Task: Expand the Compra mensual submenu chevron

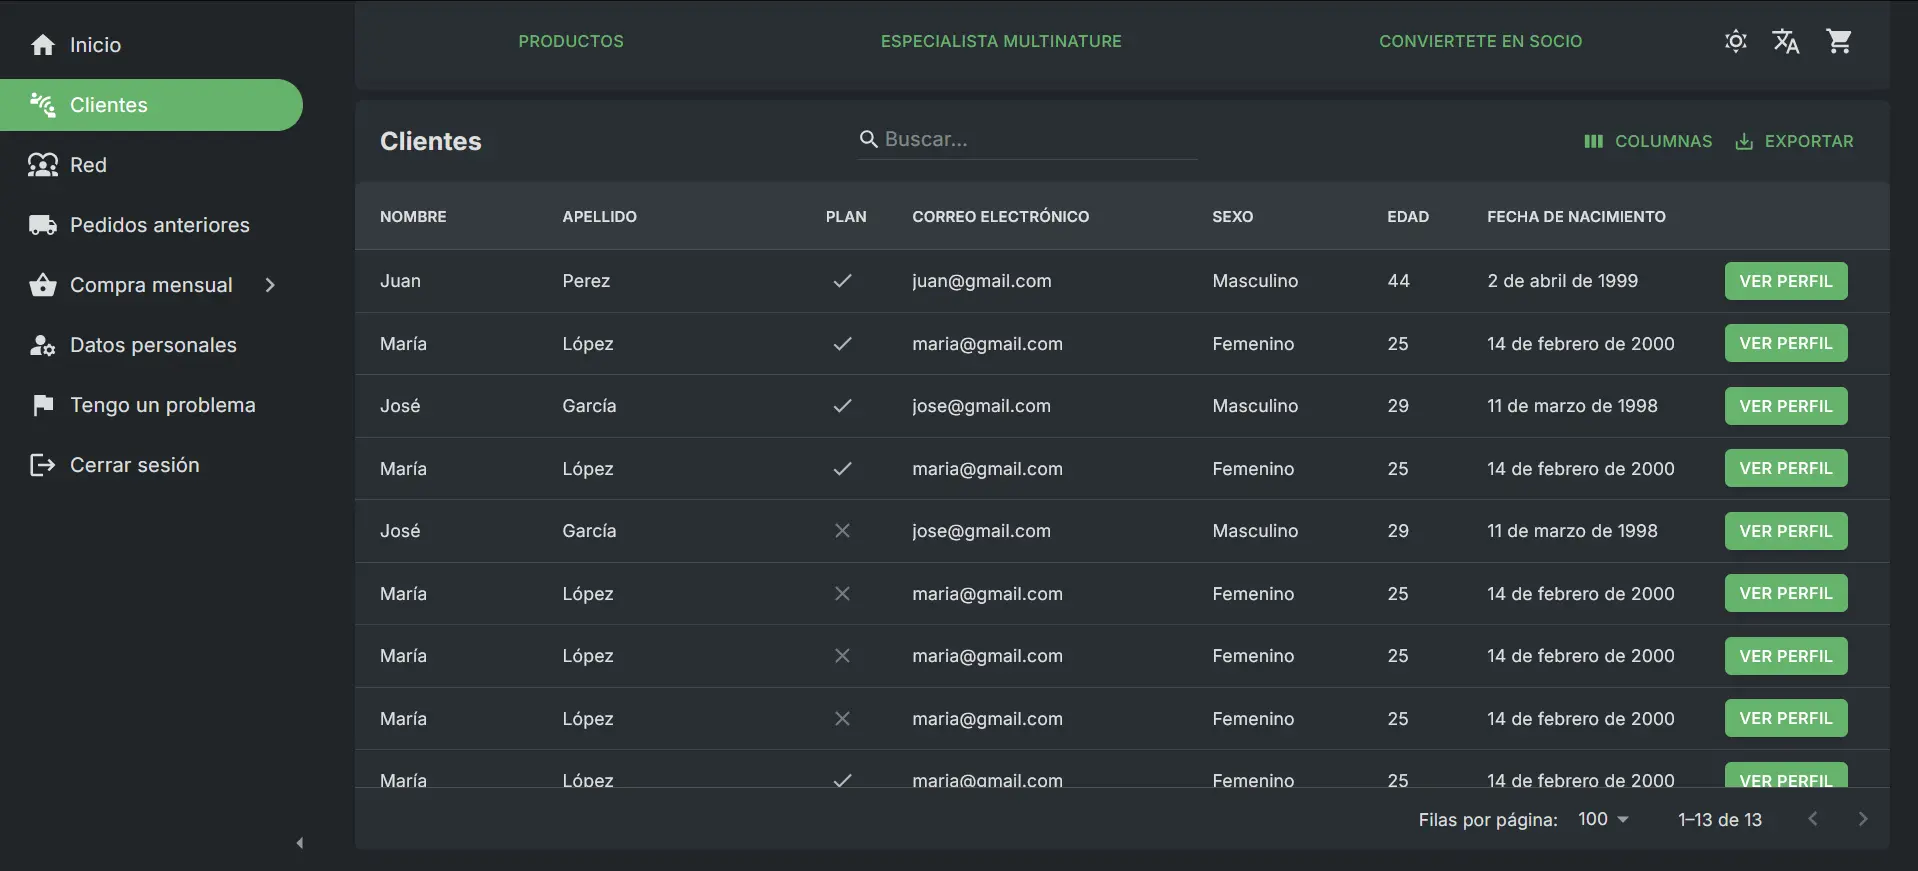Action: pos(270,285)
